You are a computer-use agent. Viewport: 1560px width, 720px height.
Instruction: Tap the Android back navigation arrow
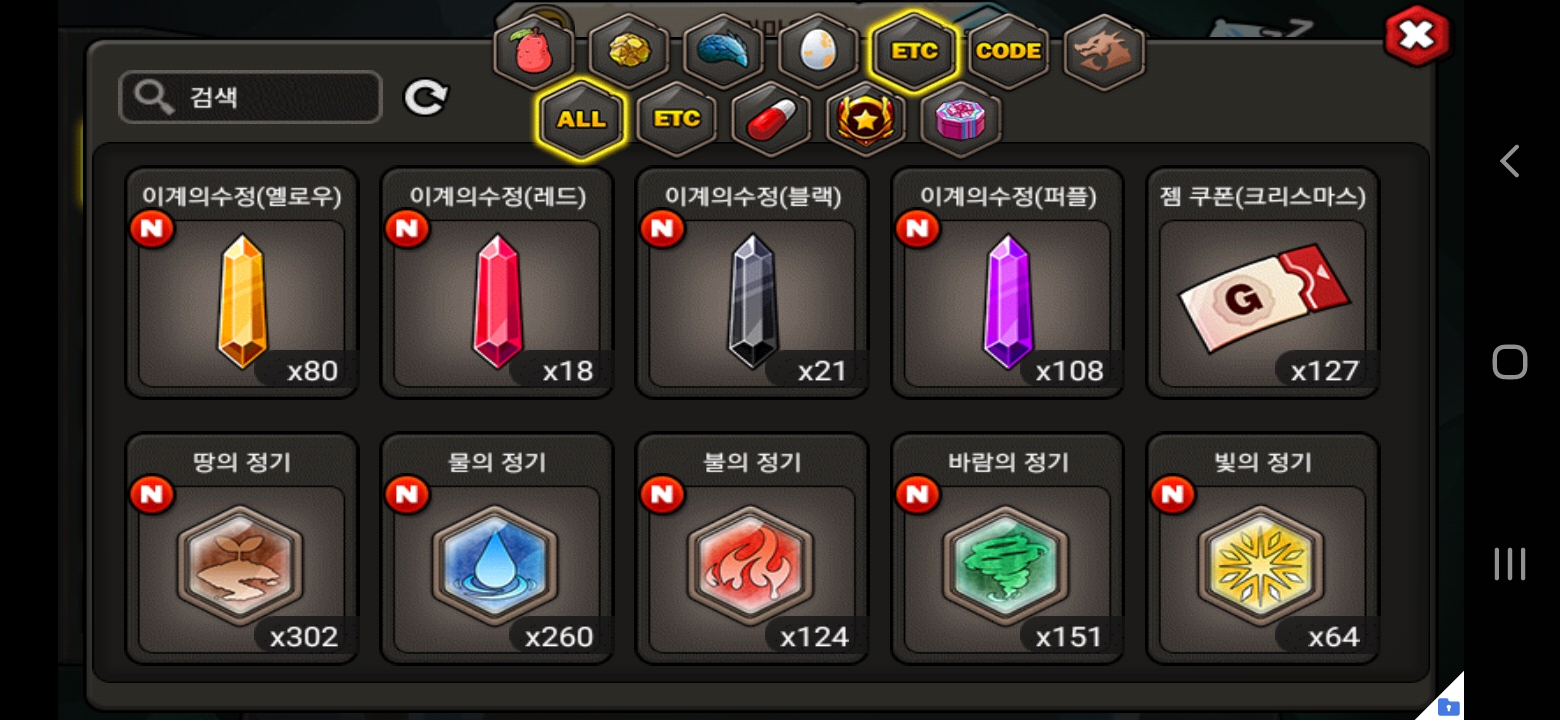[x=1510, y=161]
